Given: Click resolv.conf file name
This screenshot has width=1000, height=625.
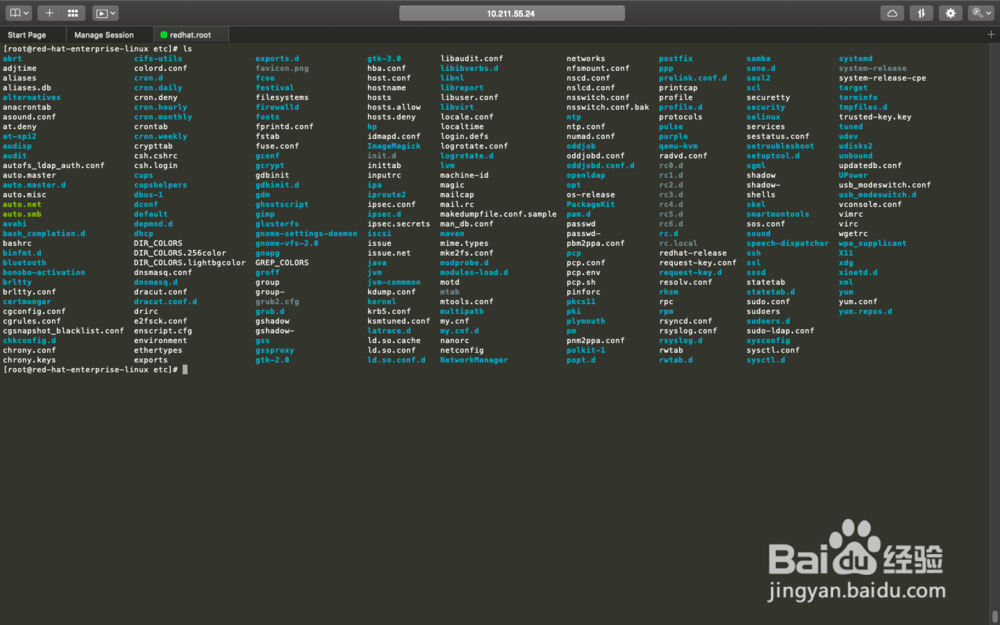Looking at the screenshot, I should pyautogui.click(x=686, y=282).
